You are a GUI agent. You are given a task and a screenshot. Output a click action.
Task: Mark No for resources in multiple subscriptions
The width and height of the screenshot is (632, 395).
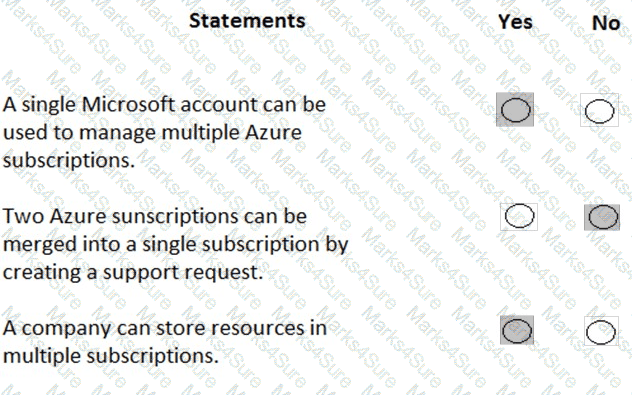pos(601,331)
